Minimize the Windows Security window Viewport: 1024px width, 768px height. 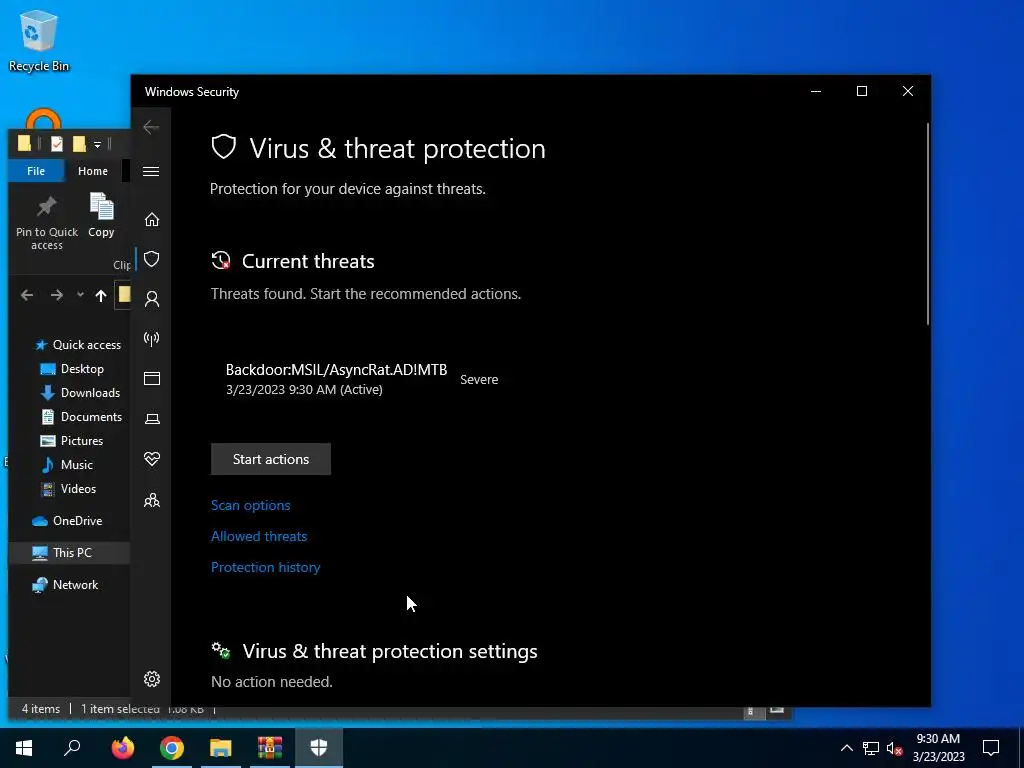point(816,91)
